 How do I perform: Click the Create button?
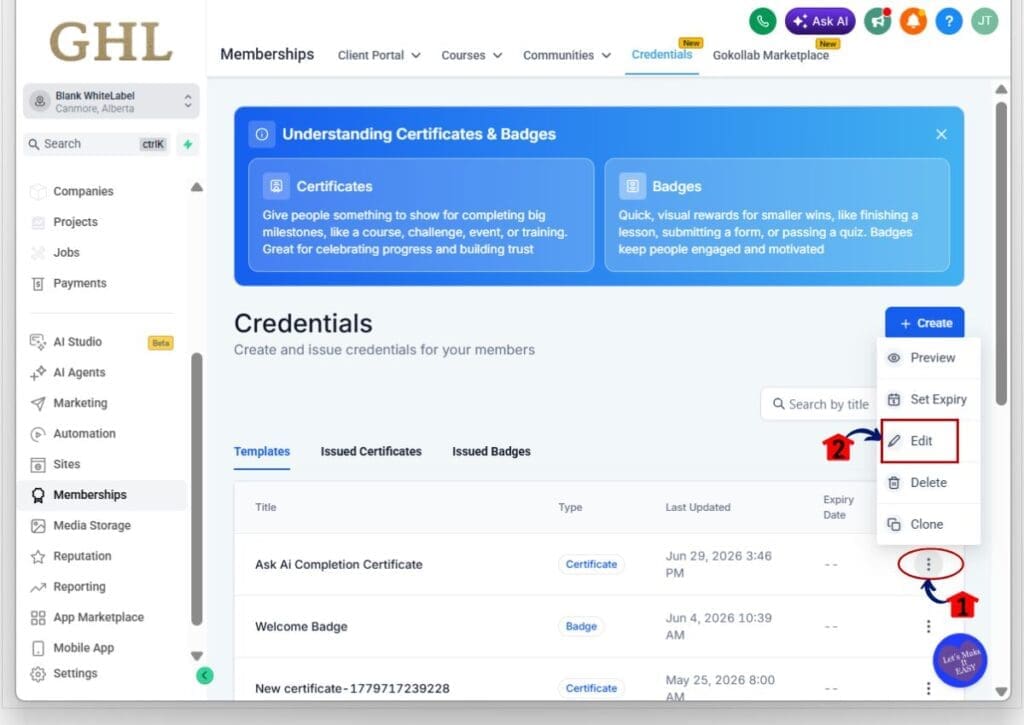[924, 323]
